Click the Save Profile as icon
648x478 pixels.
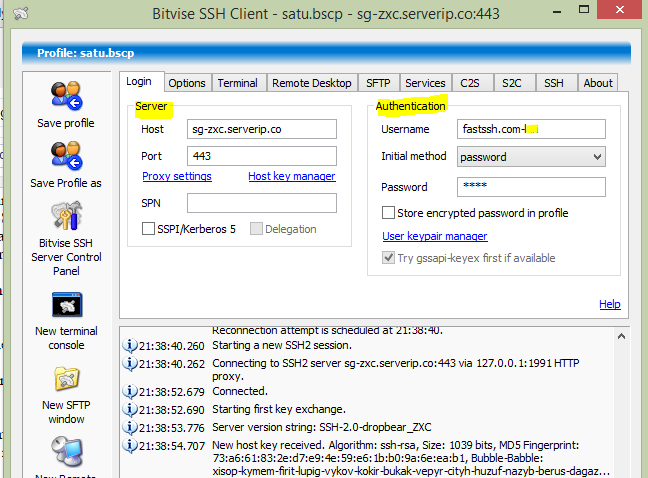[66, 156]
